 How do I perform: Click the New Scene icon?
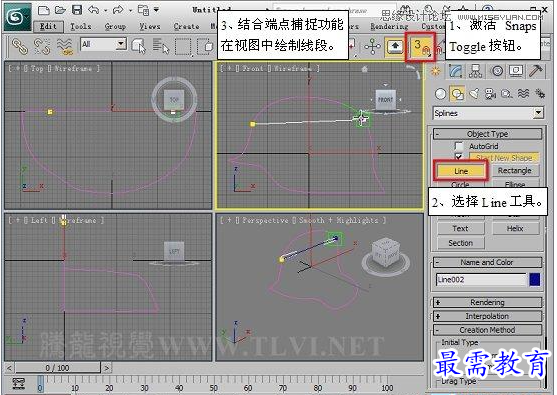tap(44, 10)
